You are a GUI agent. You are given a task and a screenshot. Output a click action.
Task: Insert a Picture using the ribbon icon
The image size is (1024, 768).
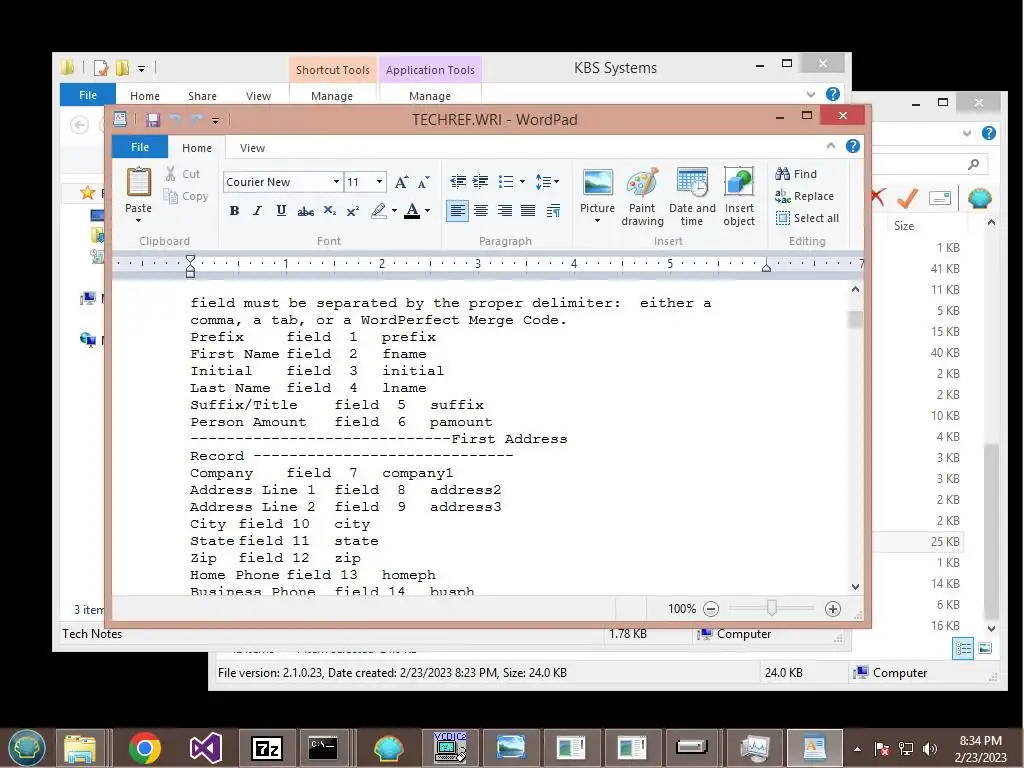click(x=598, y=183)
